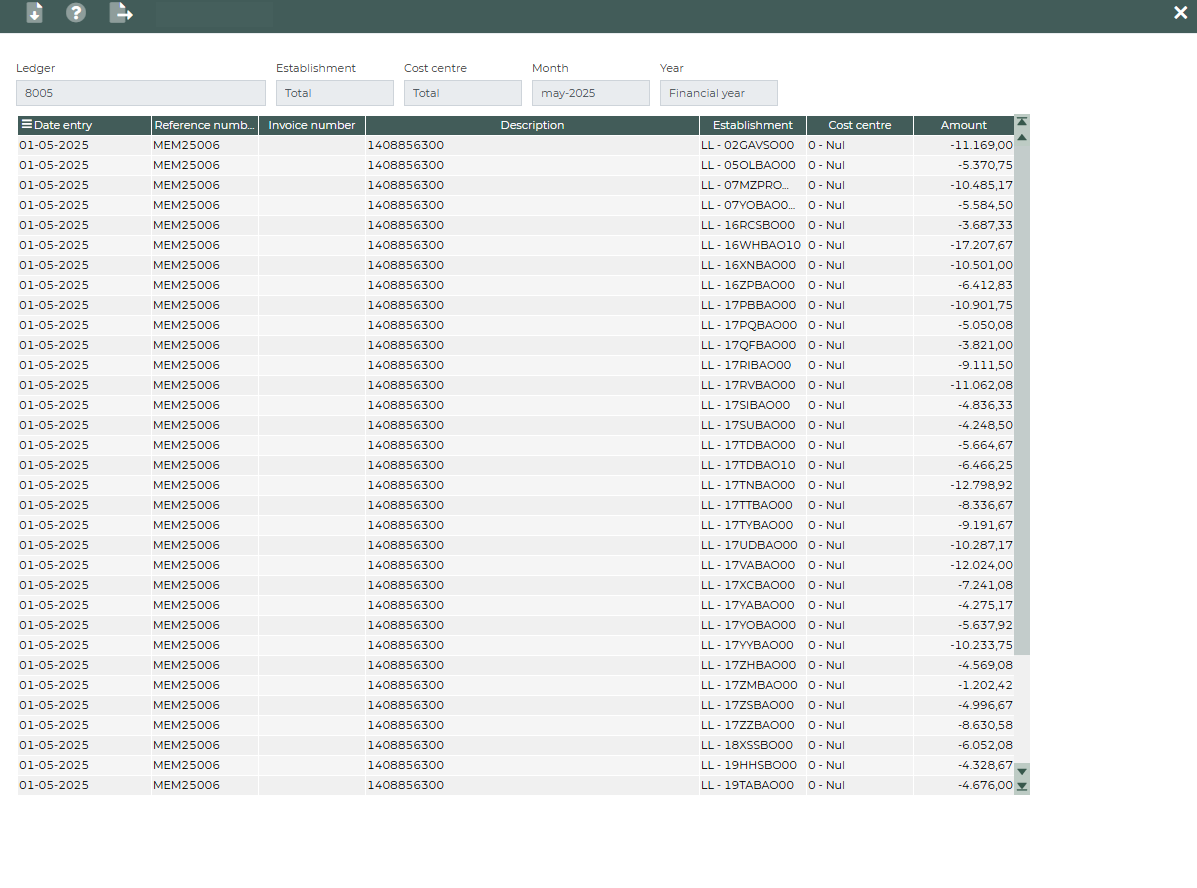
Task: Expand the Cost centre dropdown
Action: coord(463,93)
